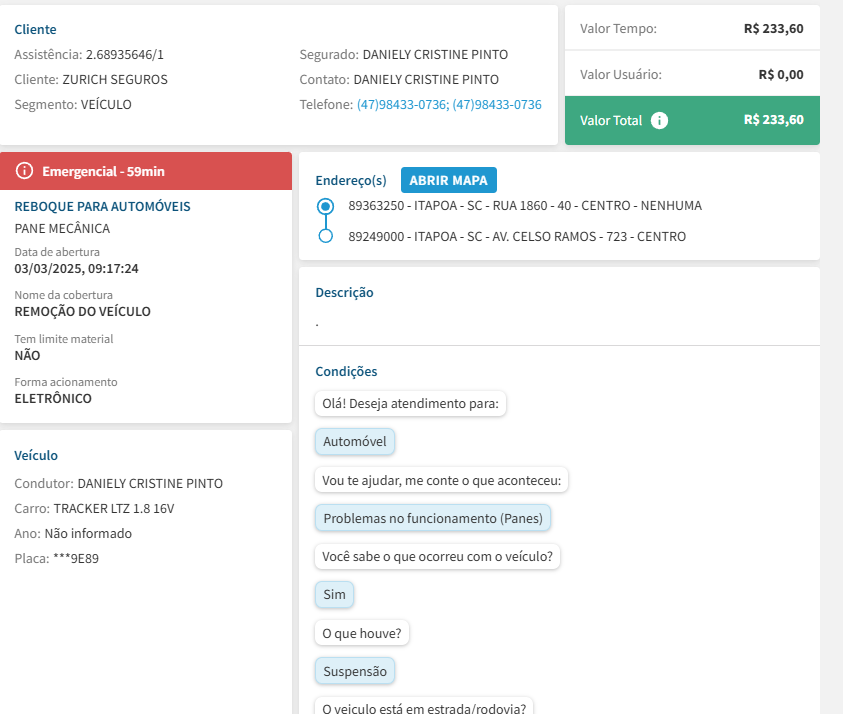Click the green Valor Total row
843x714 pixels.
coord(692,120)
